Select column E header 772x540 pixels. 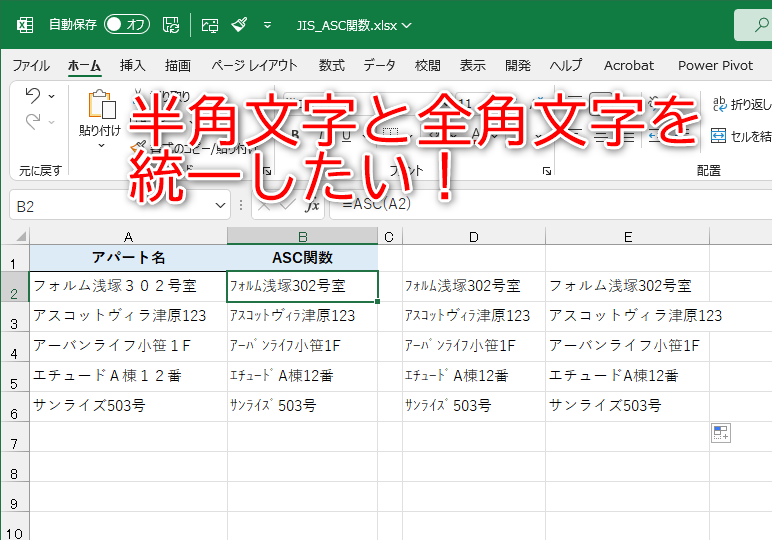click(628, 237)
